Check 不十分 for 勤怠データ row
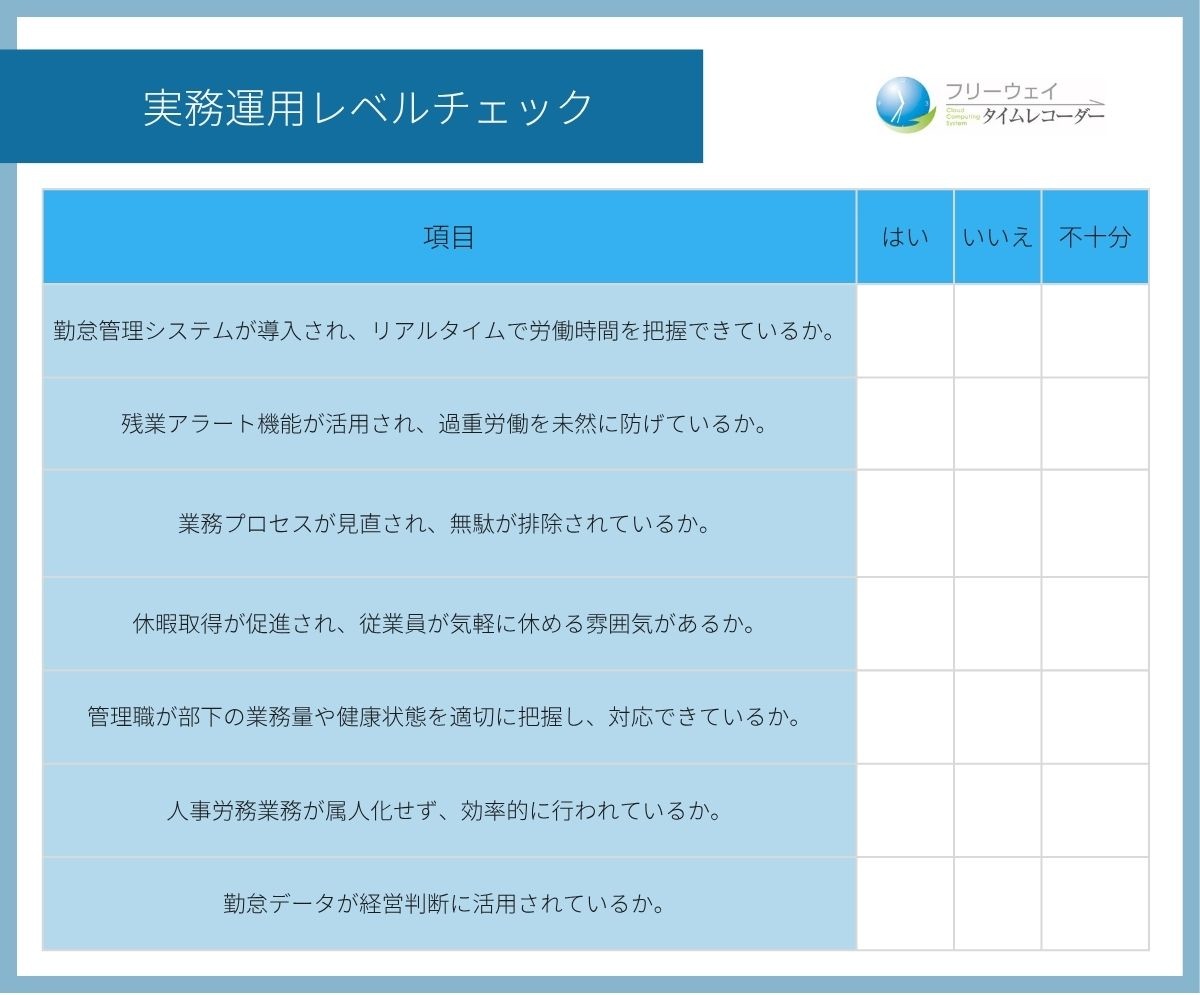 tap(1095, 904)
